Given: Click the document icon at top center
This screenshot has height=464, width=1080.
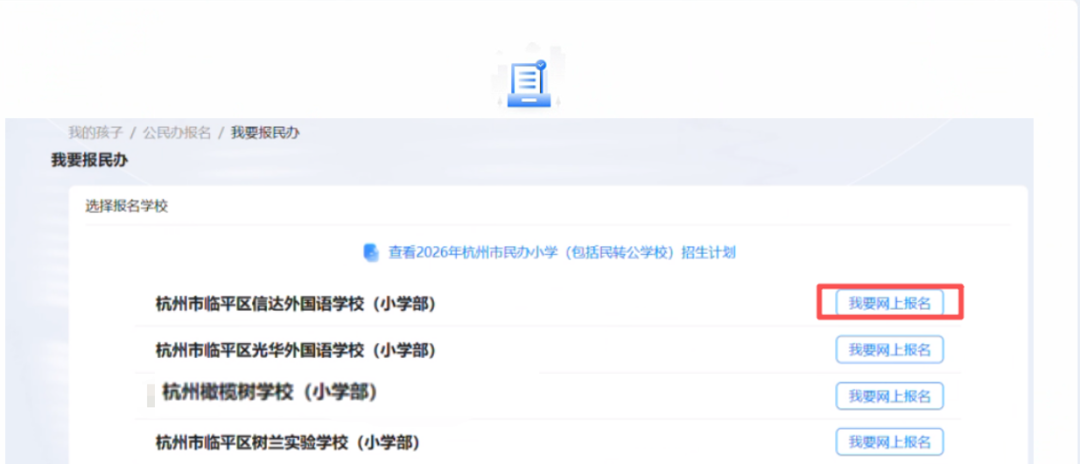Looking at the screenshot, I should pos(528,83).
